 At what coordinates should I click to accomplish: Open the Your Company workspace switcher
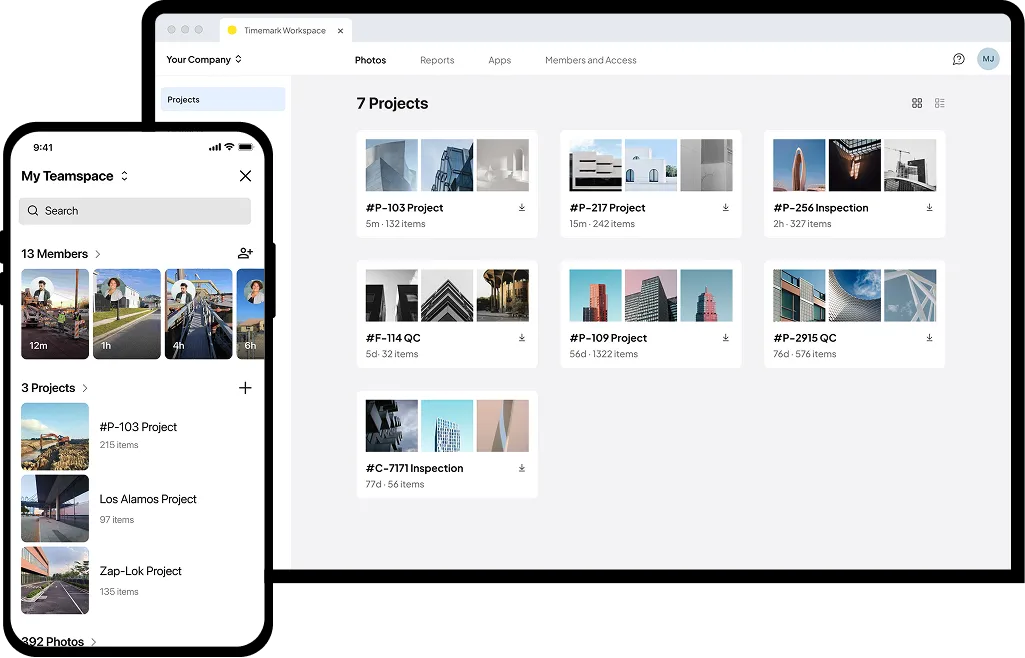tap(203, 59)
